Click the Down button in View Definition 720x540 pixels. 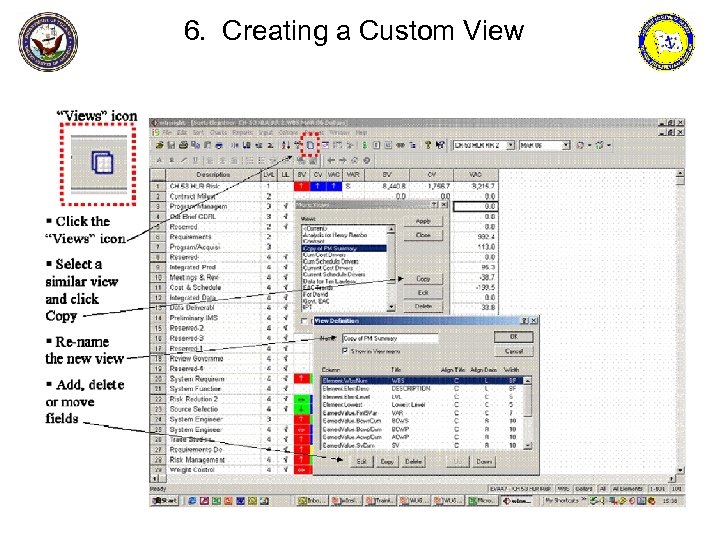[484, 461]
